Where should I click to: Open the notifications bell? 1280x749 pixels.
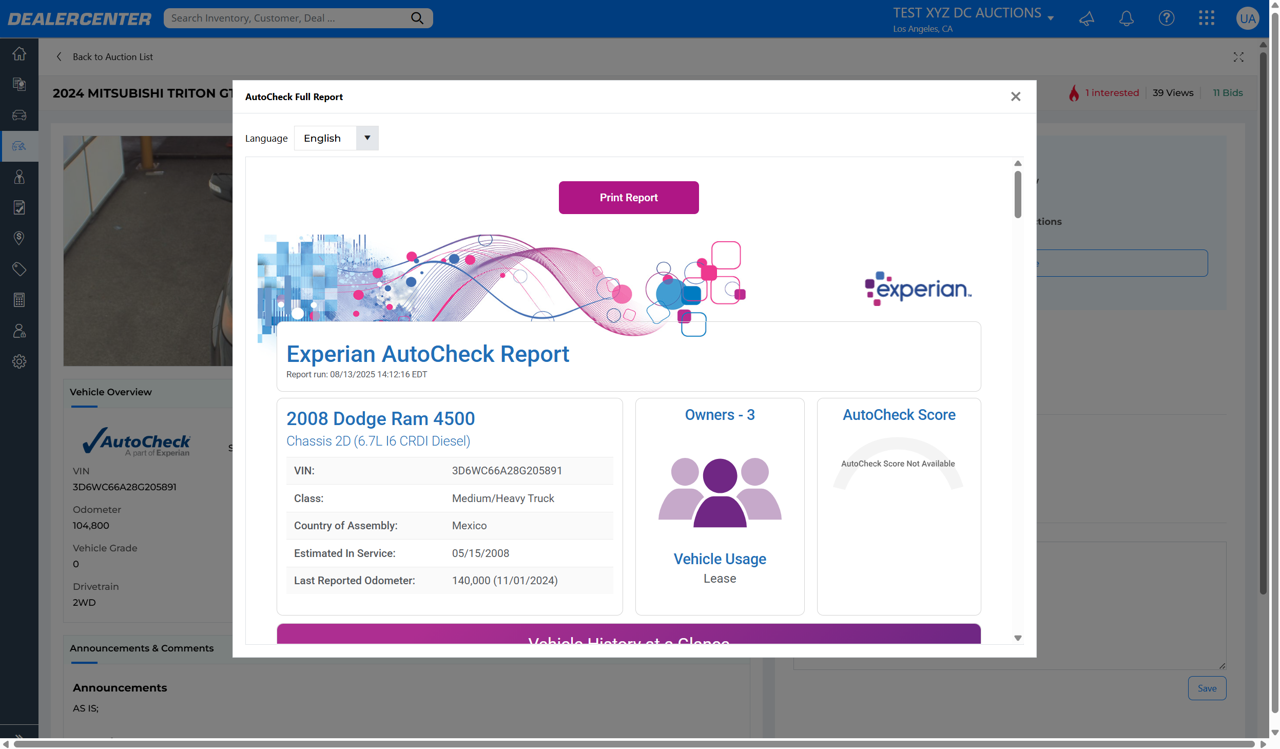[x=1126, y=18]
